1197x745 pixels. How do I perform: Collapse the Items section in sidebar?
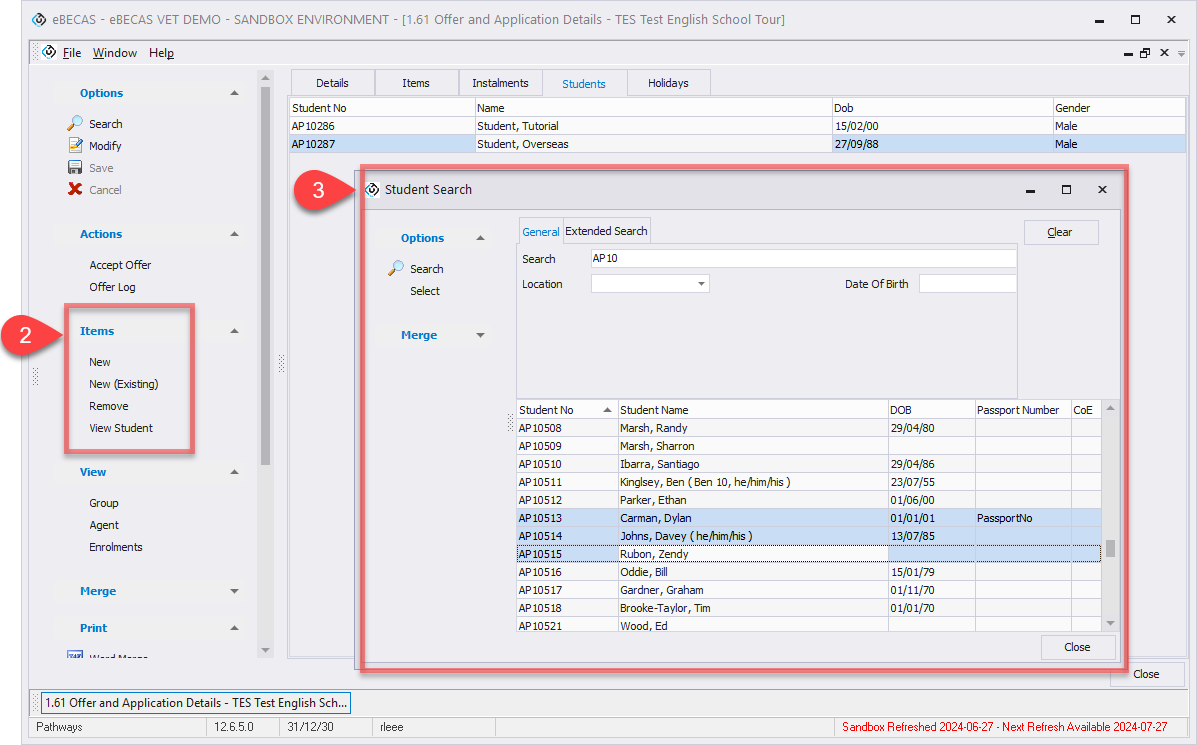pyautogui.click(x=234, y=331)
